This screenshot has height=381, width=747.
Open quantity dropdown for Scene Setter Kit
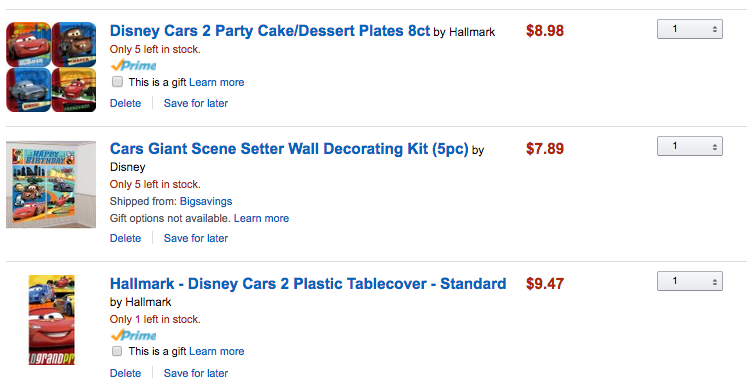click(690, 146)
